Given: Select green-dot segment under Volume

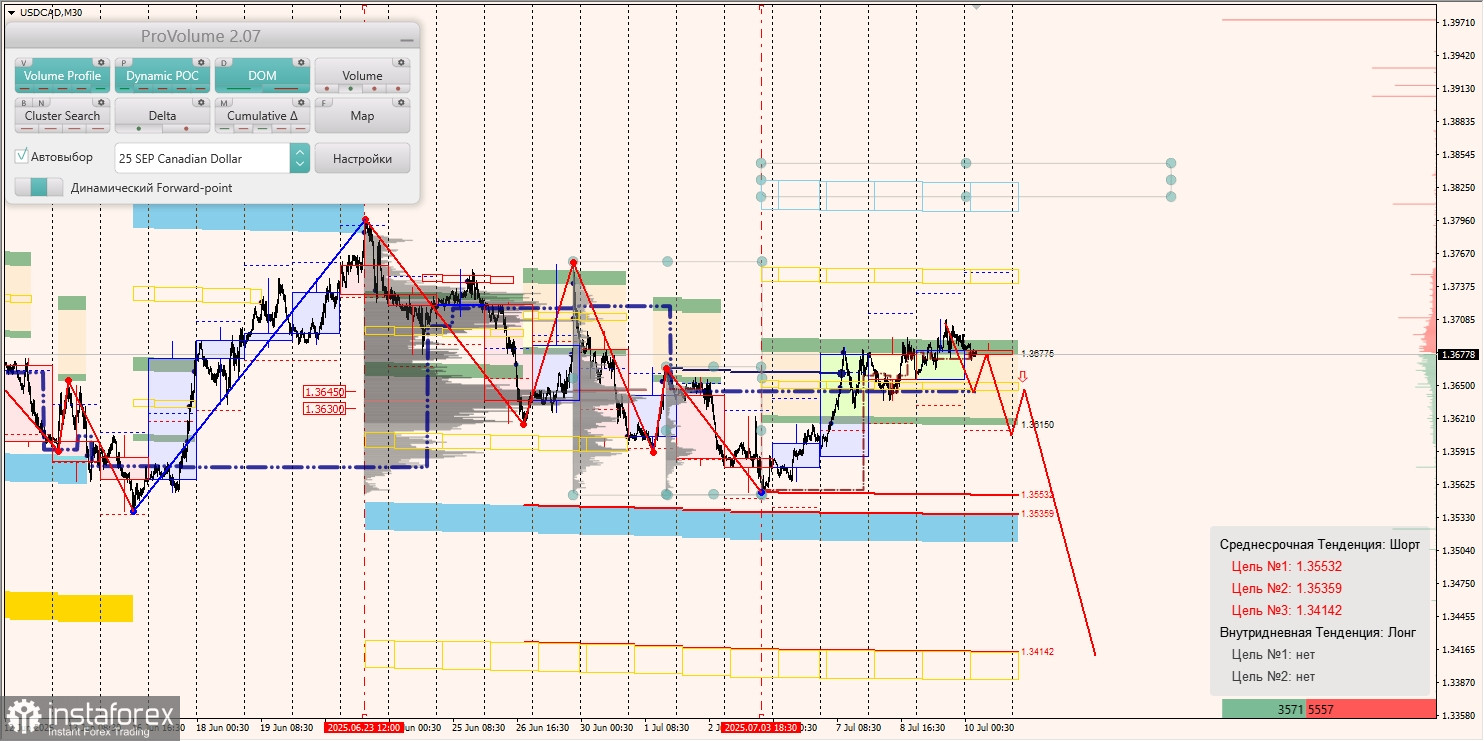Looking at the screenshot, I should [x=350, y=89].
